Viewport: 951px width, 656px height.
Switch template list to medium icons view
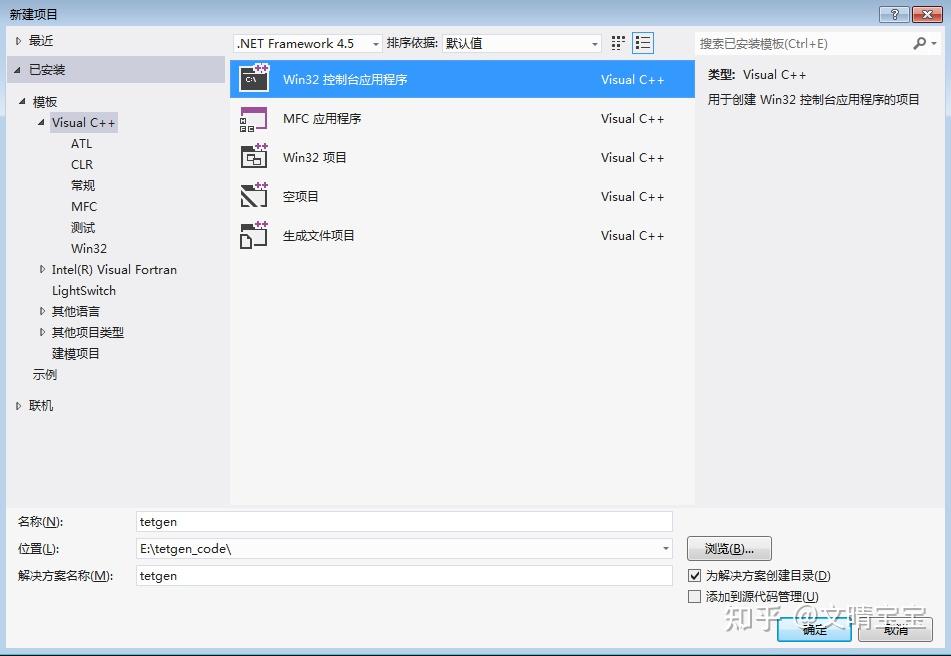click(x=617, y=42)
